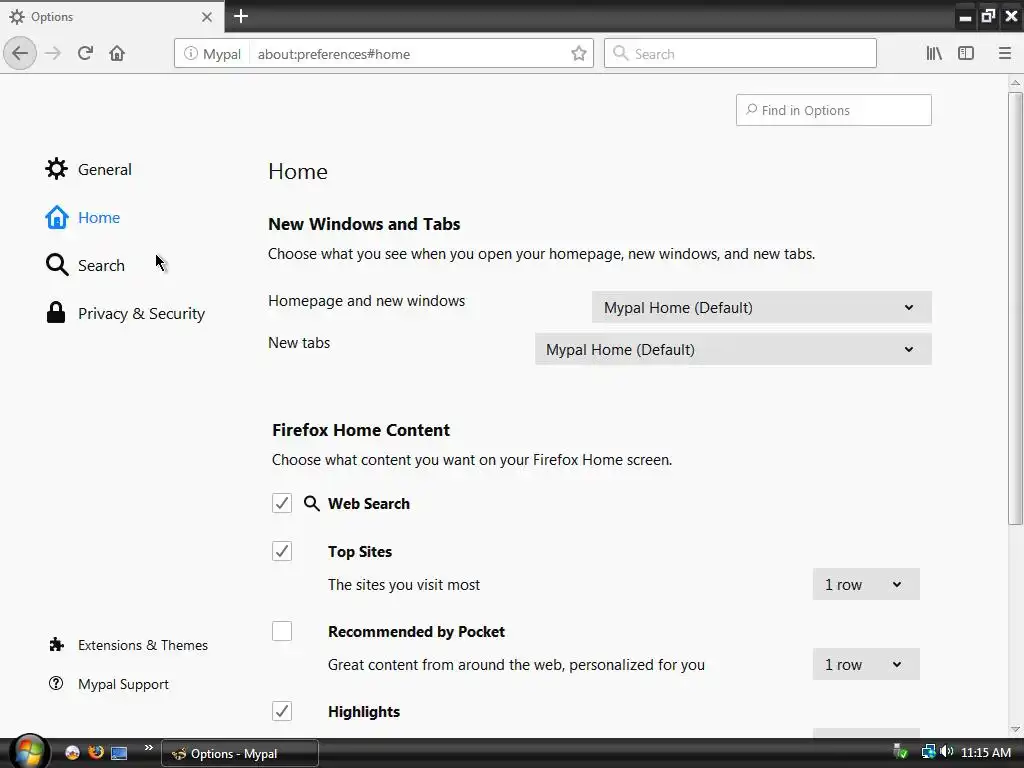Click the network tray icon
The width and height of the screenshot is (1024, 768).
(x=929, y=752)
